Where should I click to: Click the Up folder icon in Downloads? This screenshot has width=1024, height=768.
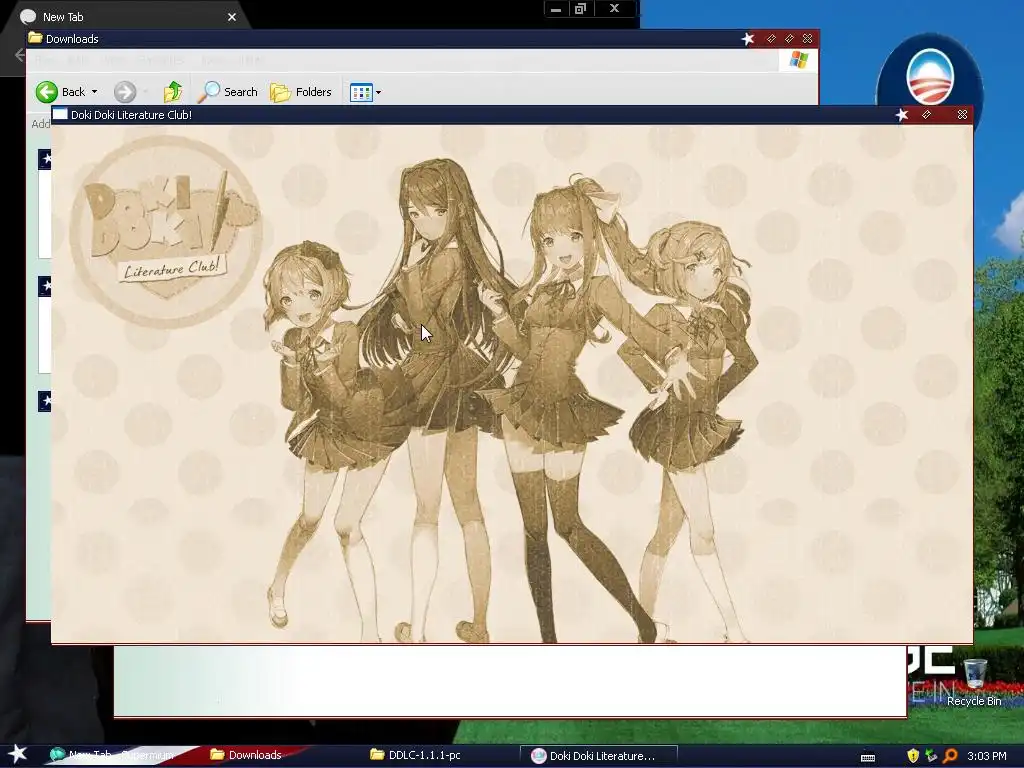173,92
